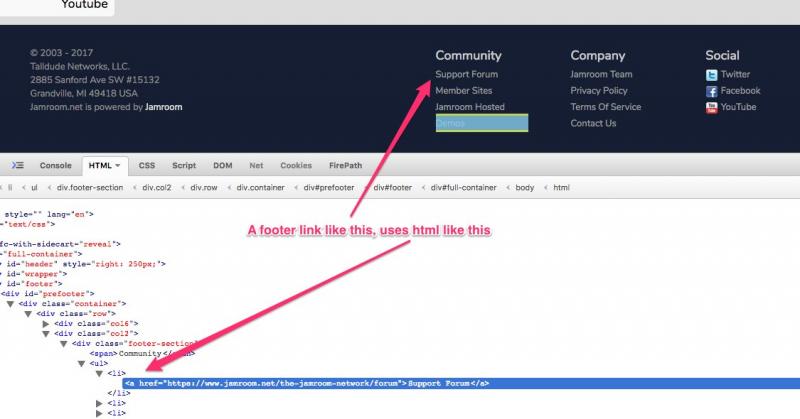Select the body breadcrumb node
This screenshot has width=800, height=419.
click(524, 187)
